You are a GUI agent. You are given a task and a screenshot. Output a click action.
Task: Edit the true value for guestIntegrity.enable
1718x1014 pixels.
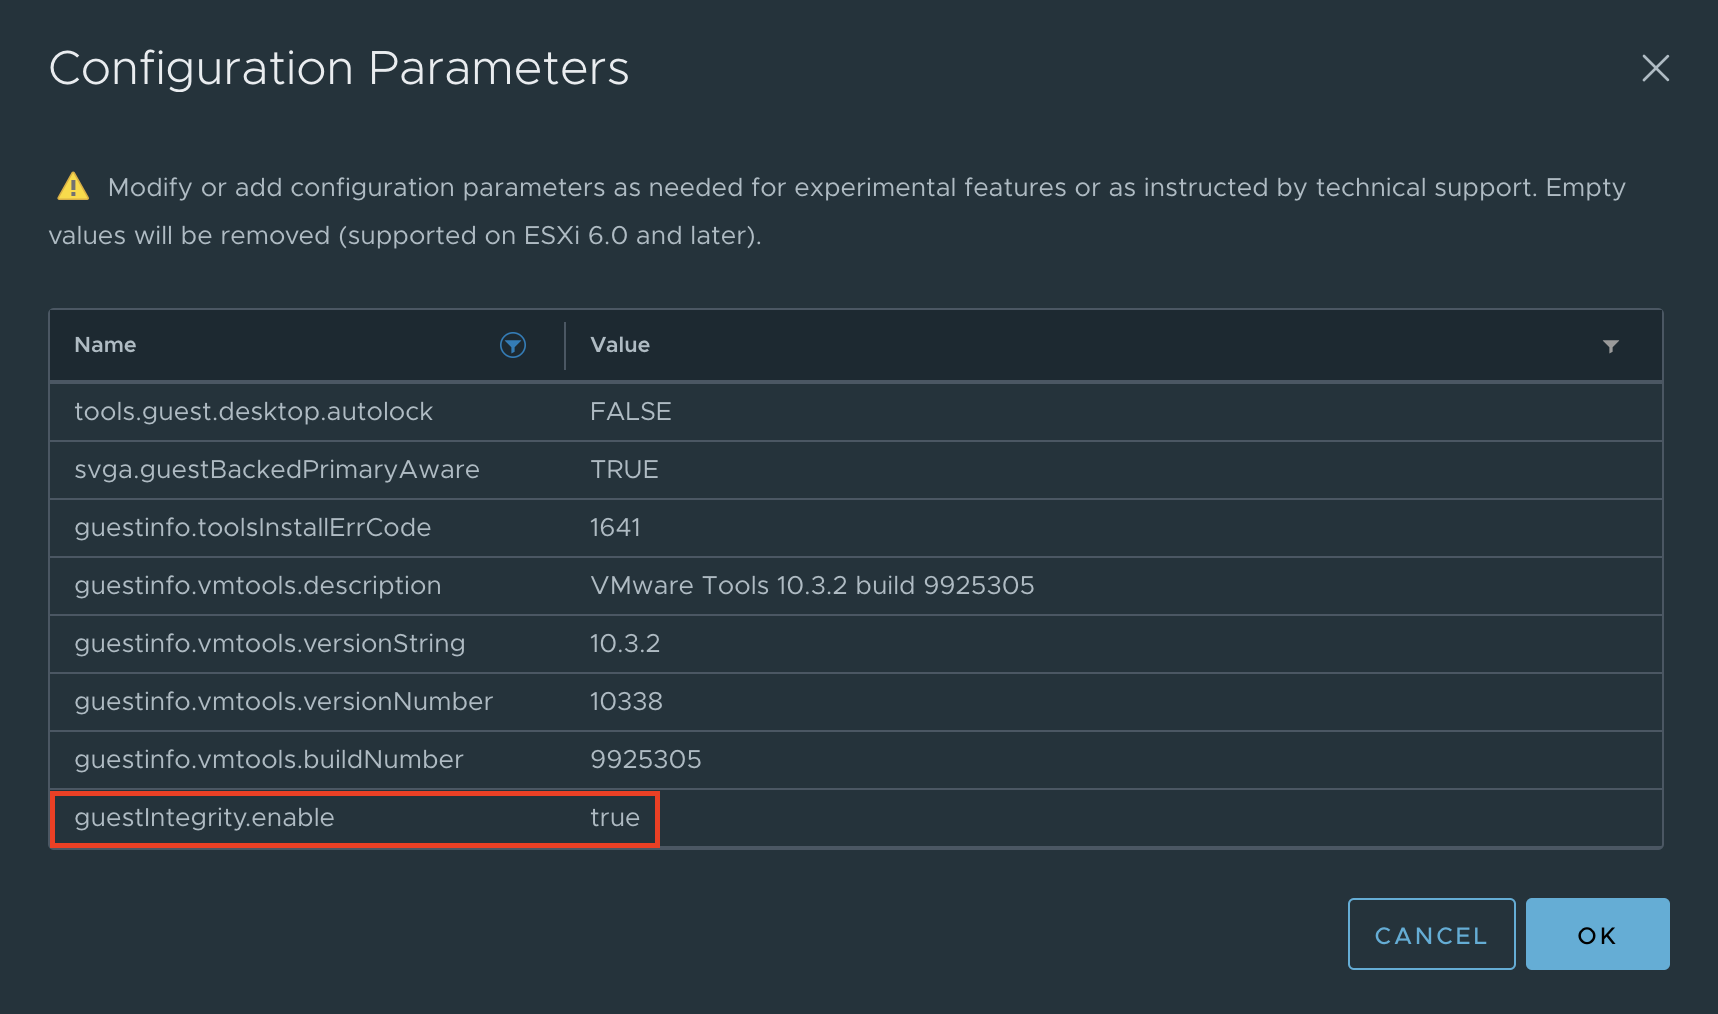click(x=614, y=818)
